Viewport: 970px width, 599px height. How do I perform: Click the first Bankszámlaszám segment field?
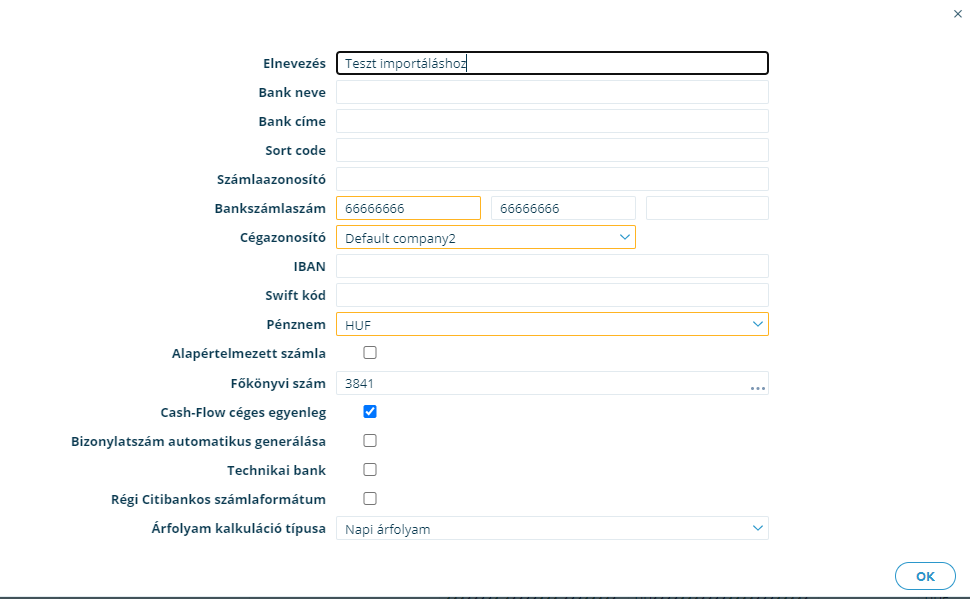[408, 208]
